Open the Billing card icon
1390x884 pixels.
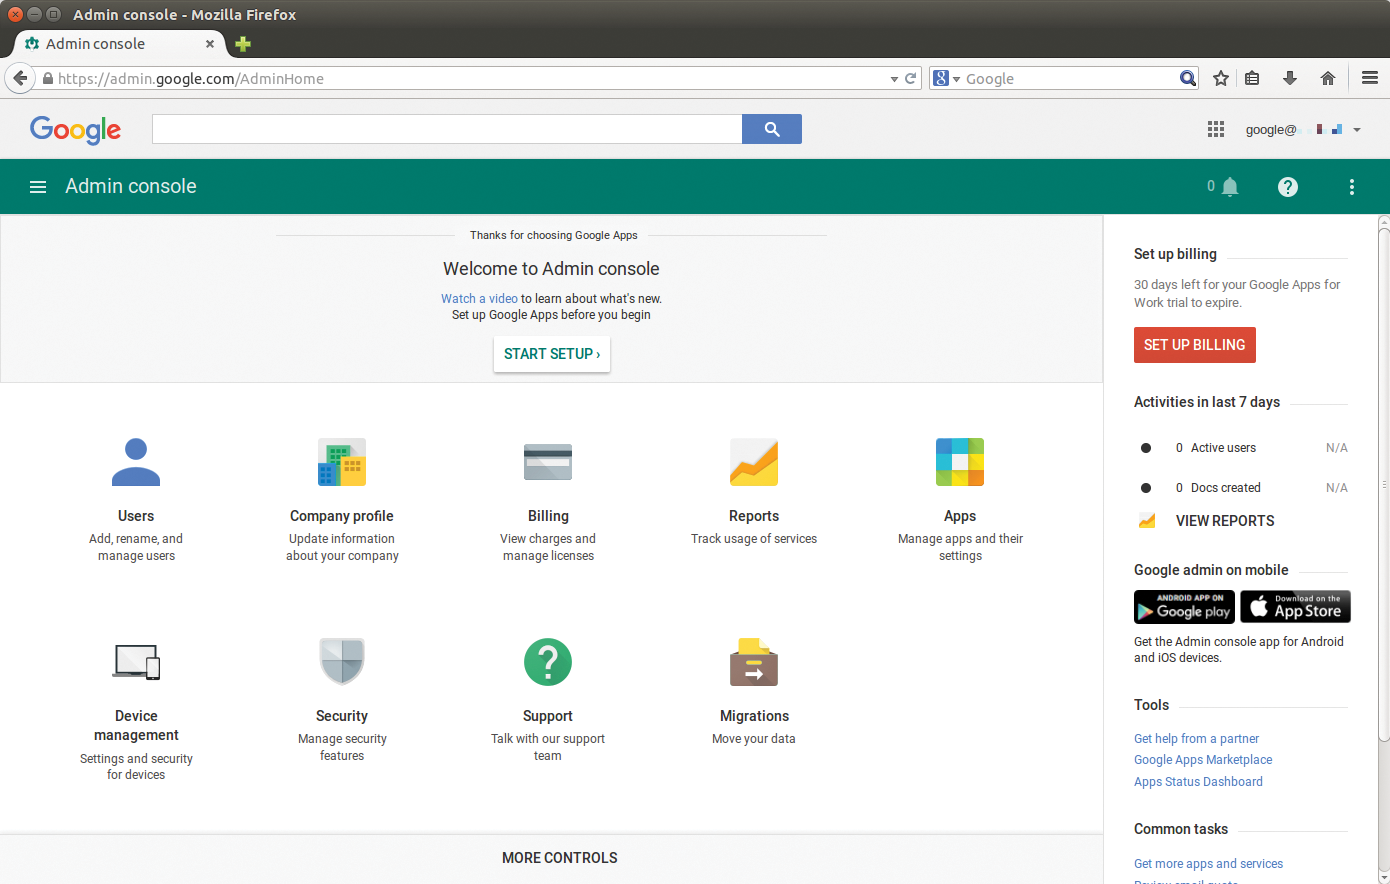(x=548, y=462)
